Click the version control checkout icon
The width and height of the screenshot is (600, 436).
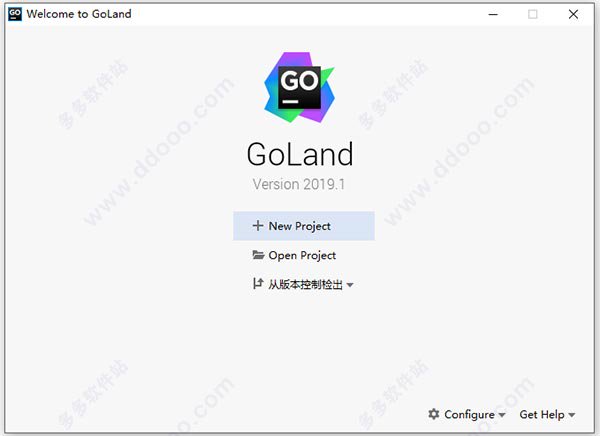(258, 284)
